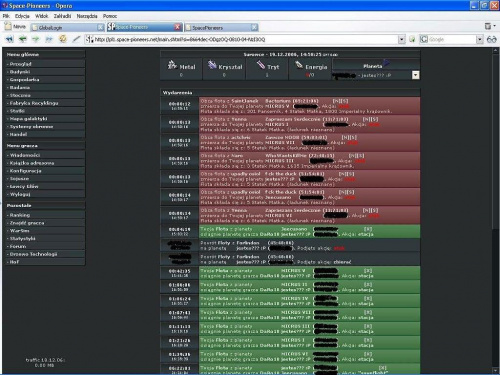Click the page vertical scrollbar
This screenshot has height=375, width=500.
(x=495, y=210)
